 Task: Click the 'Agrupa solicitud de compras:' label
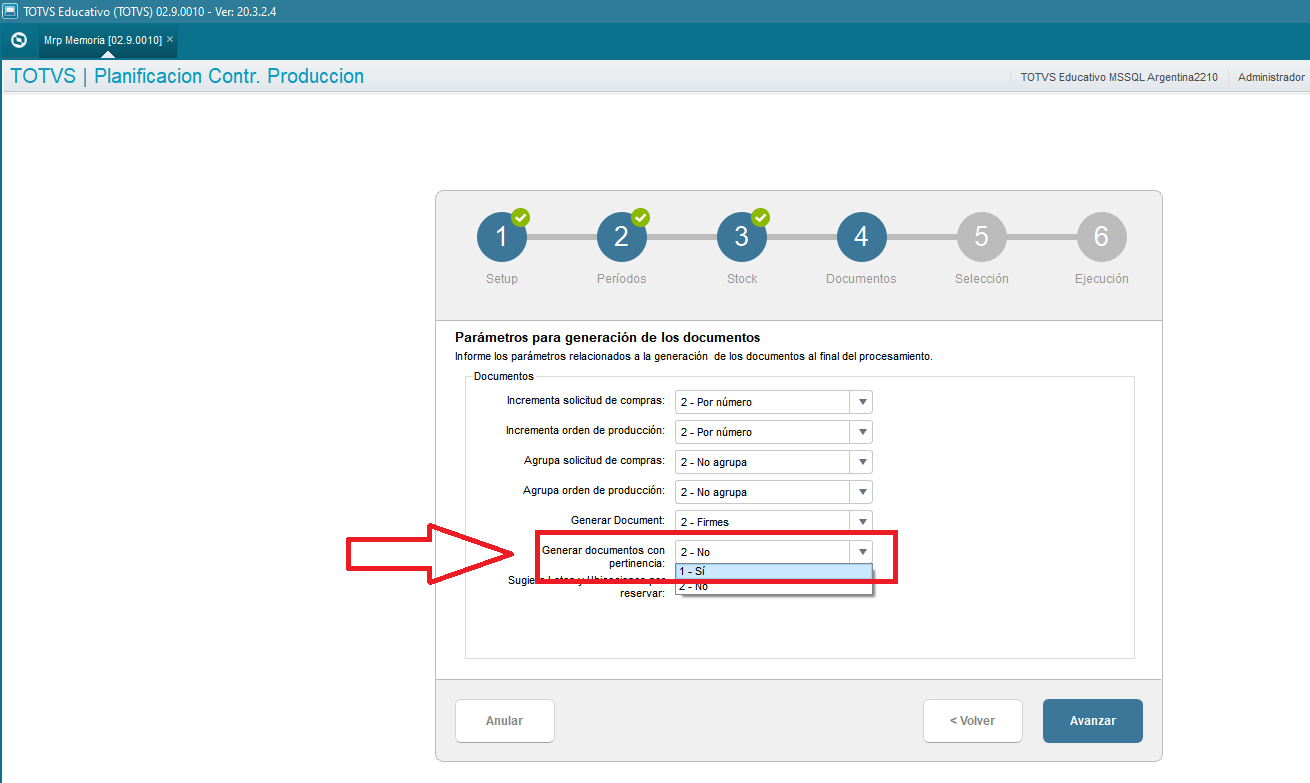tap(595, 461)
